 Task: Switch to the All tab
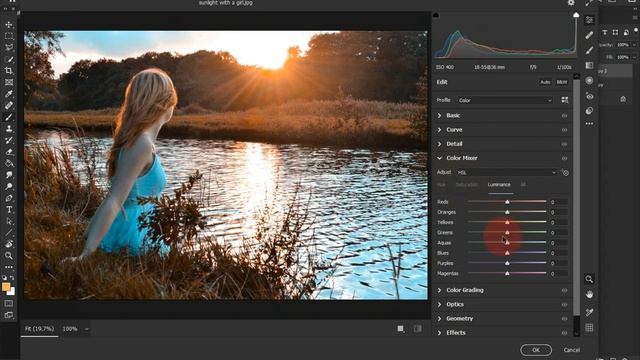pos(523,185)
